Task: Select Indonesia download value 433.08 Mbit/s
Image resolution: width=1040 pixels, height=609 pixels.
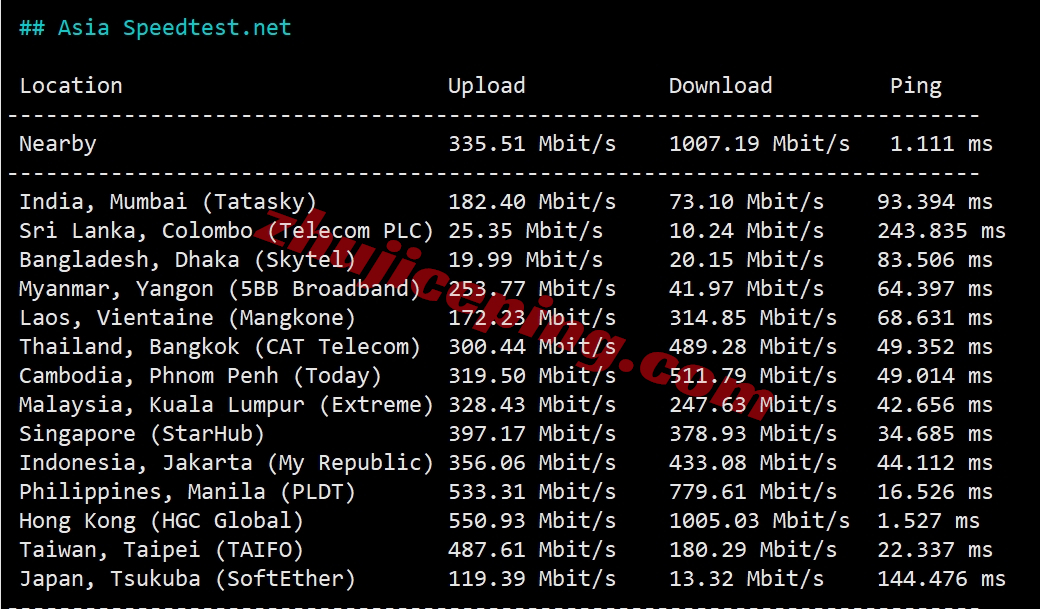Action: coord(753,463)
